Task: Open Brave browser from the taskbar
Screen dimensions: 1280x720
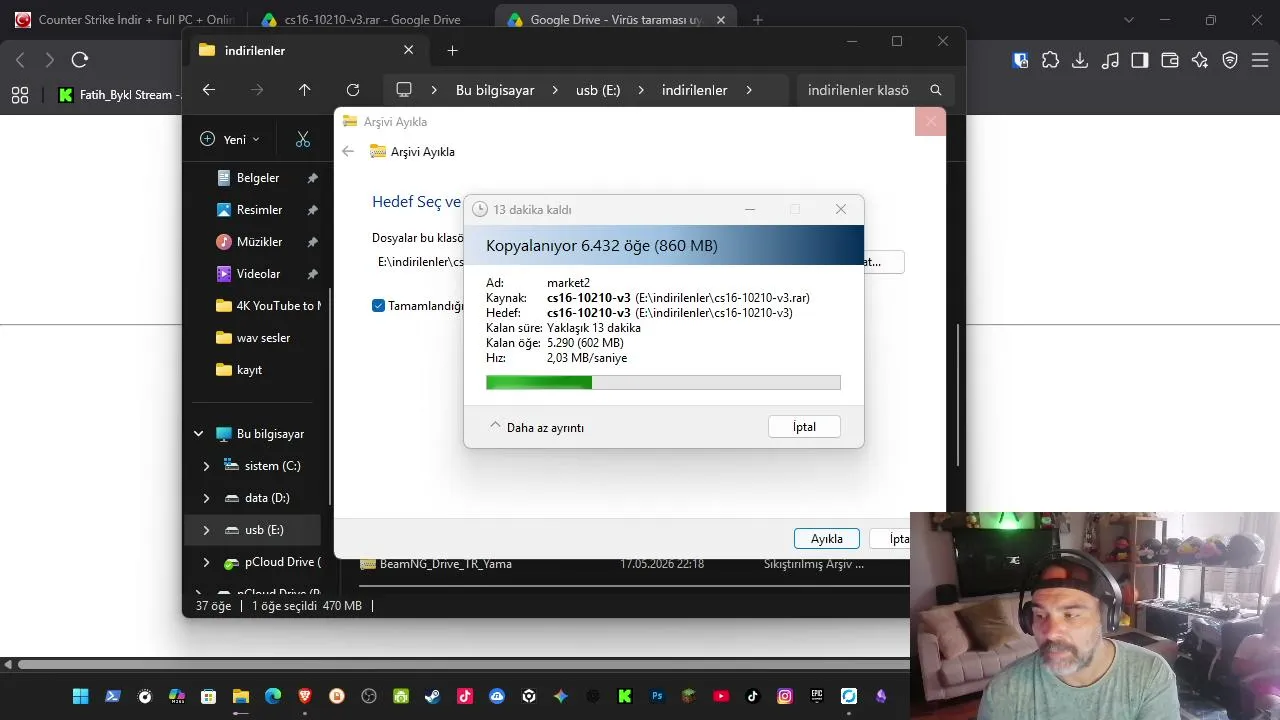Action: [304, 696]
